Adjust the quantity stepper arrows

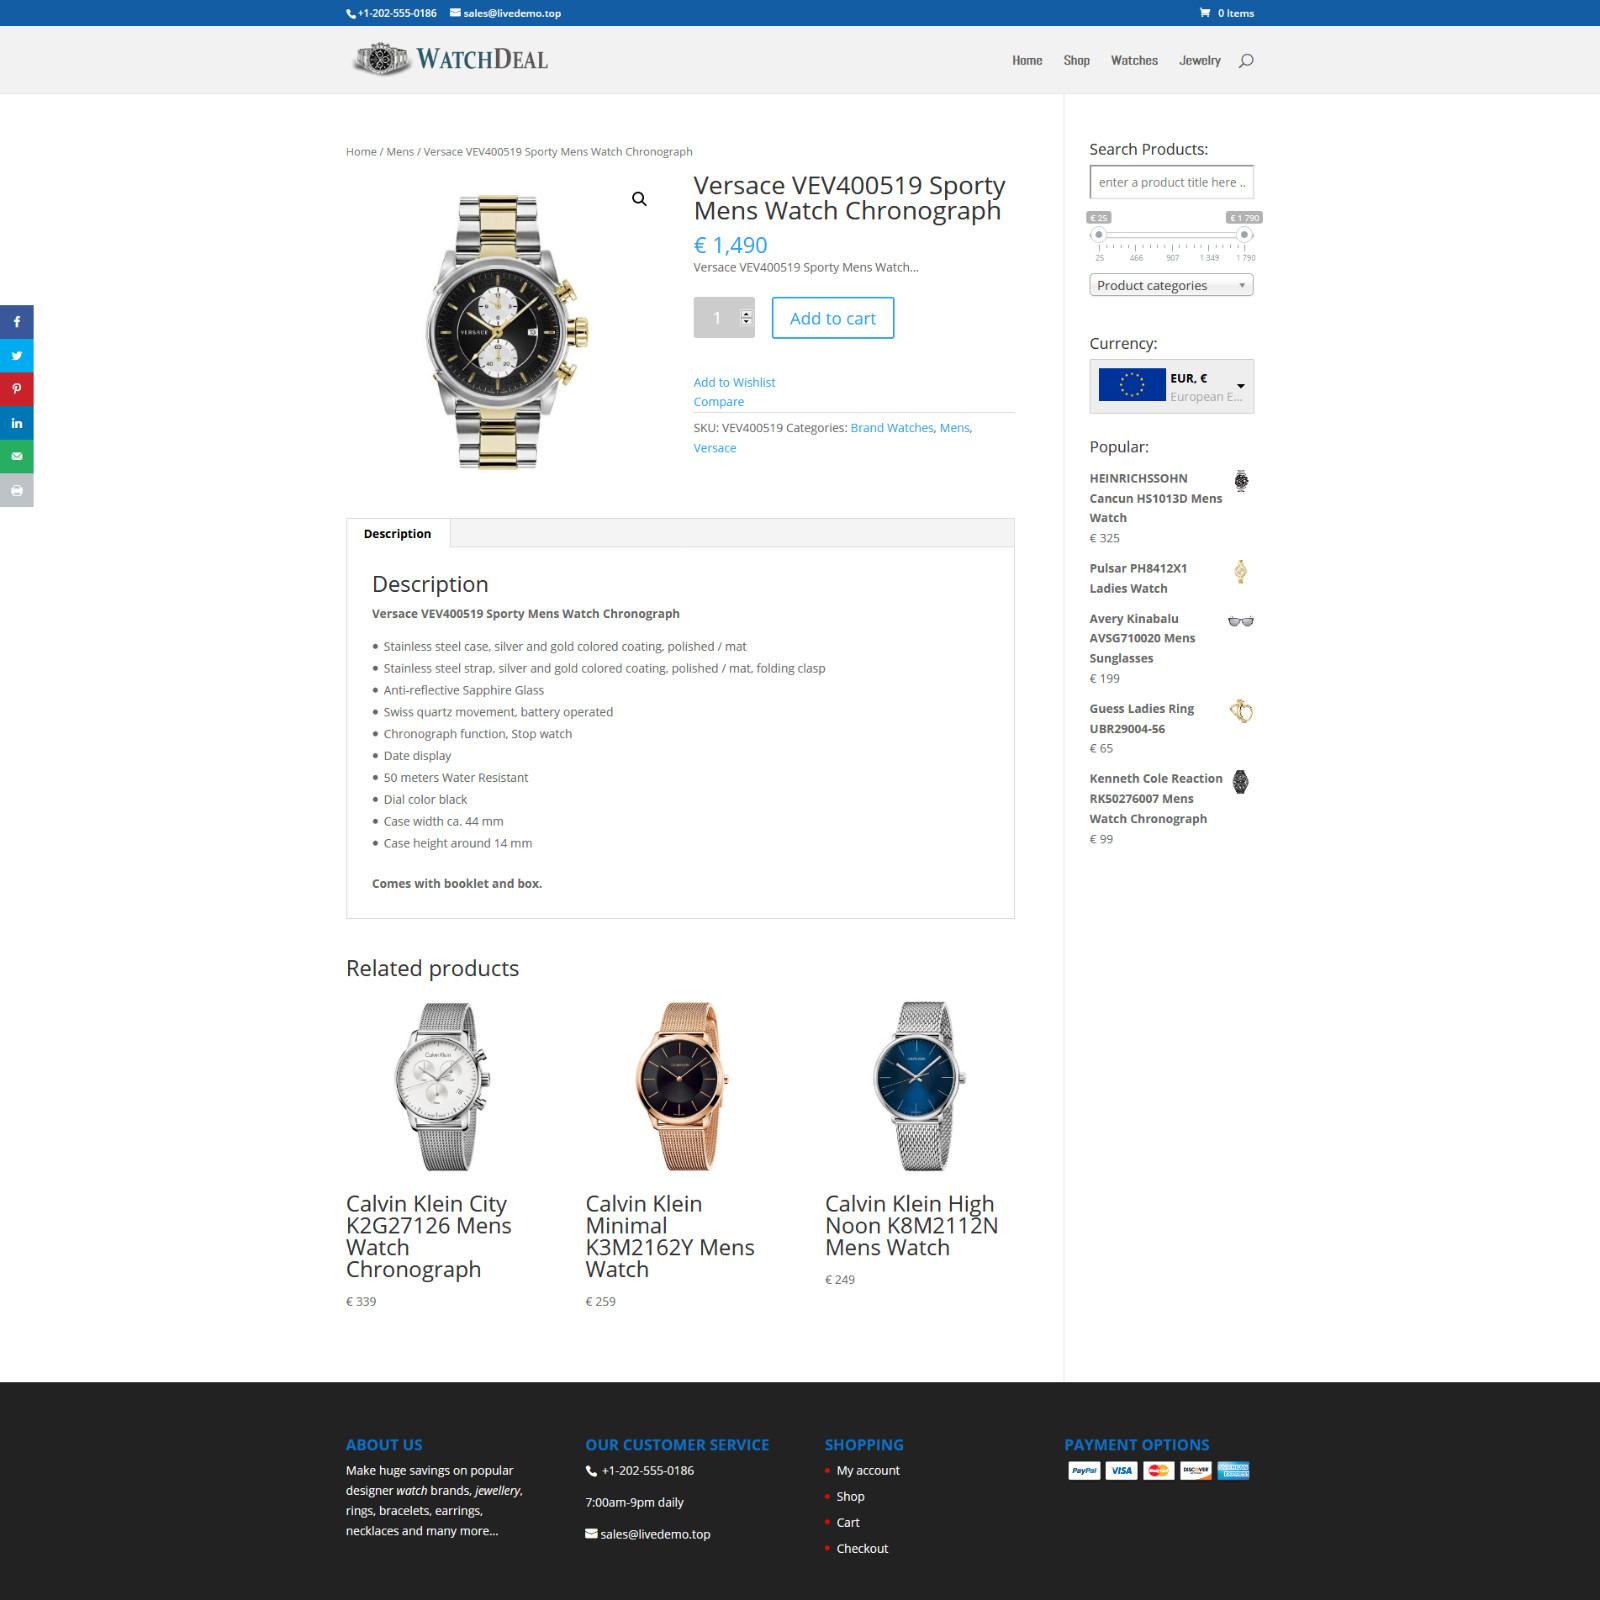pyautogui.click(x=746, y=318)
